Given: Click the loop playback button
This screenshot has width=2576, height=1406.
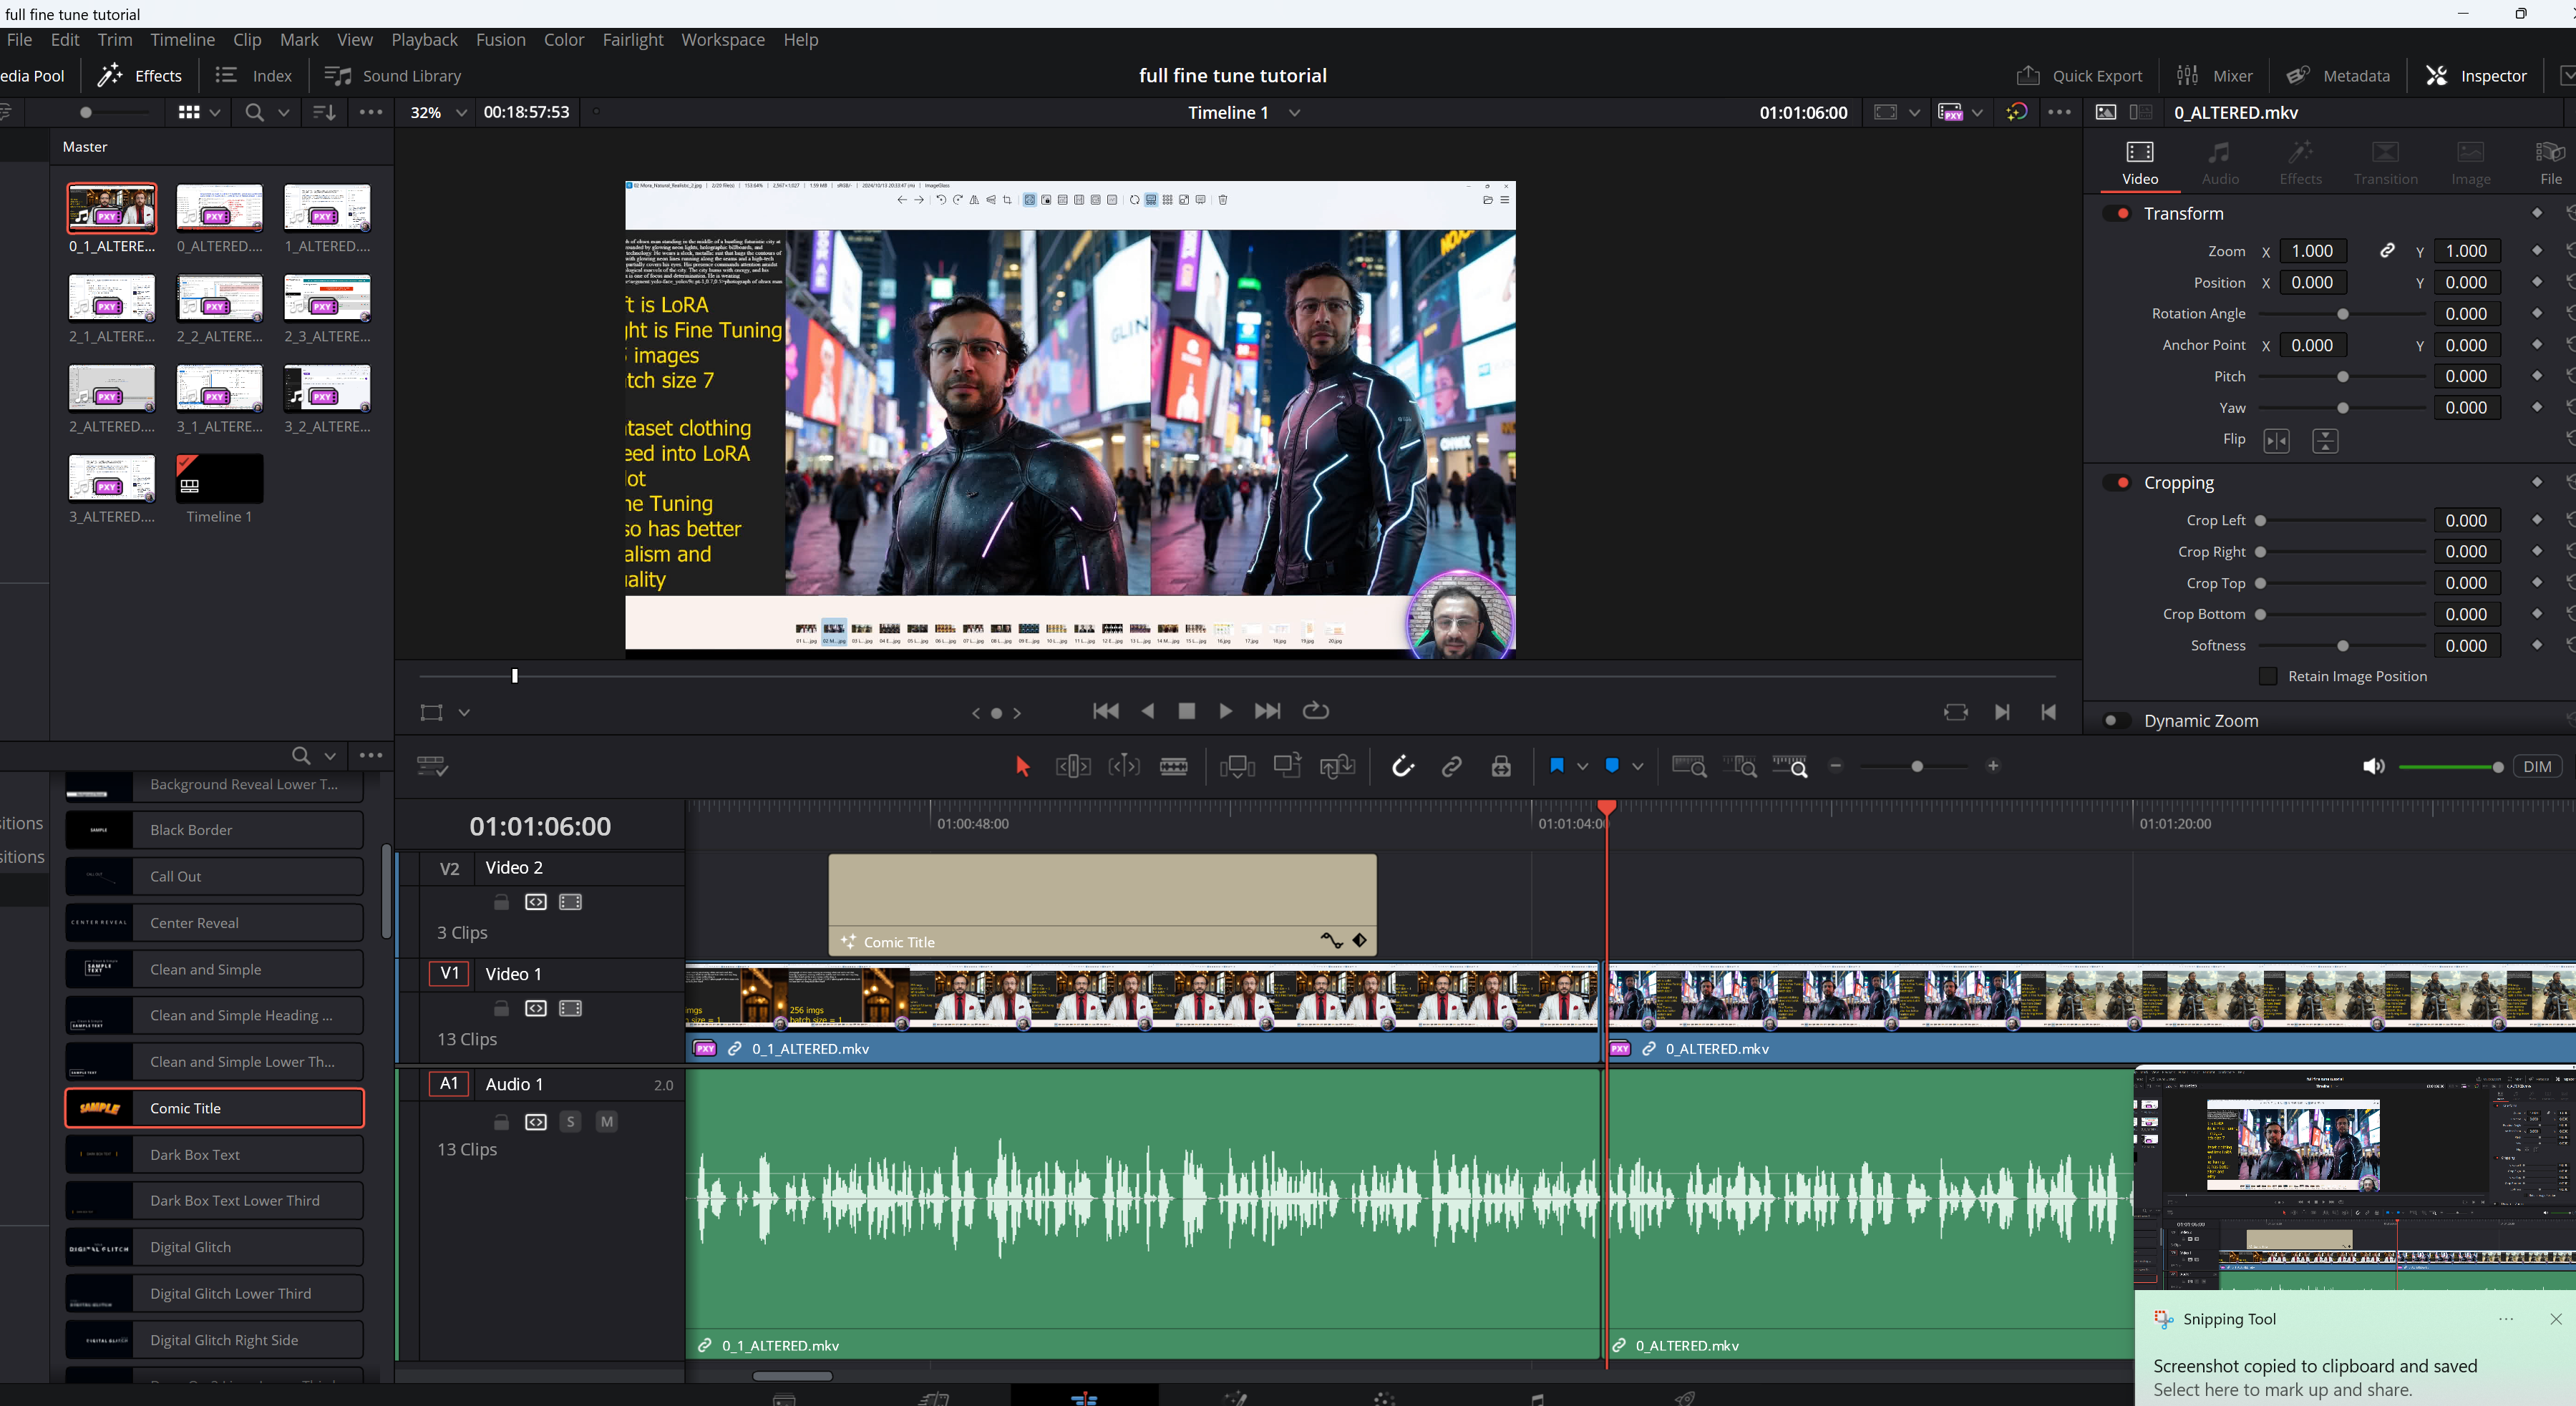Looking at the screenshot, I should tap(1315, 711).
